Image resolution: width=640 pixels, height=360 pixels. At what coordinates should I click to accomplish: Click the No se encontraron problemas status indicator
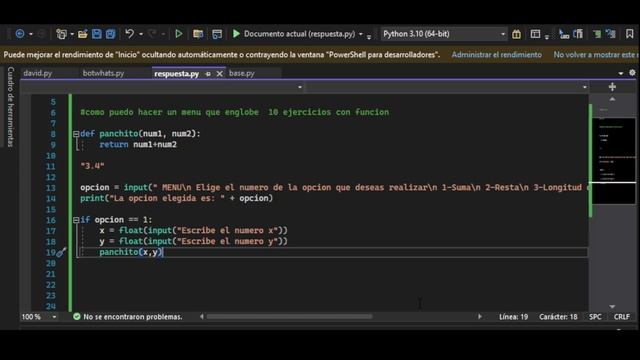coord(127,317)
